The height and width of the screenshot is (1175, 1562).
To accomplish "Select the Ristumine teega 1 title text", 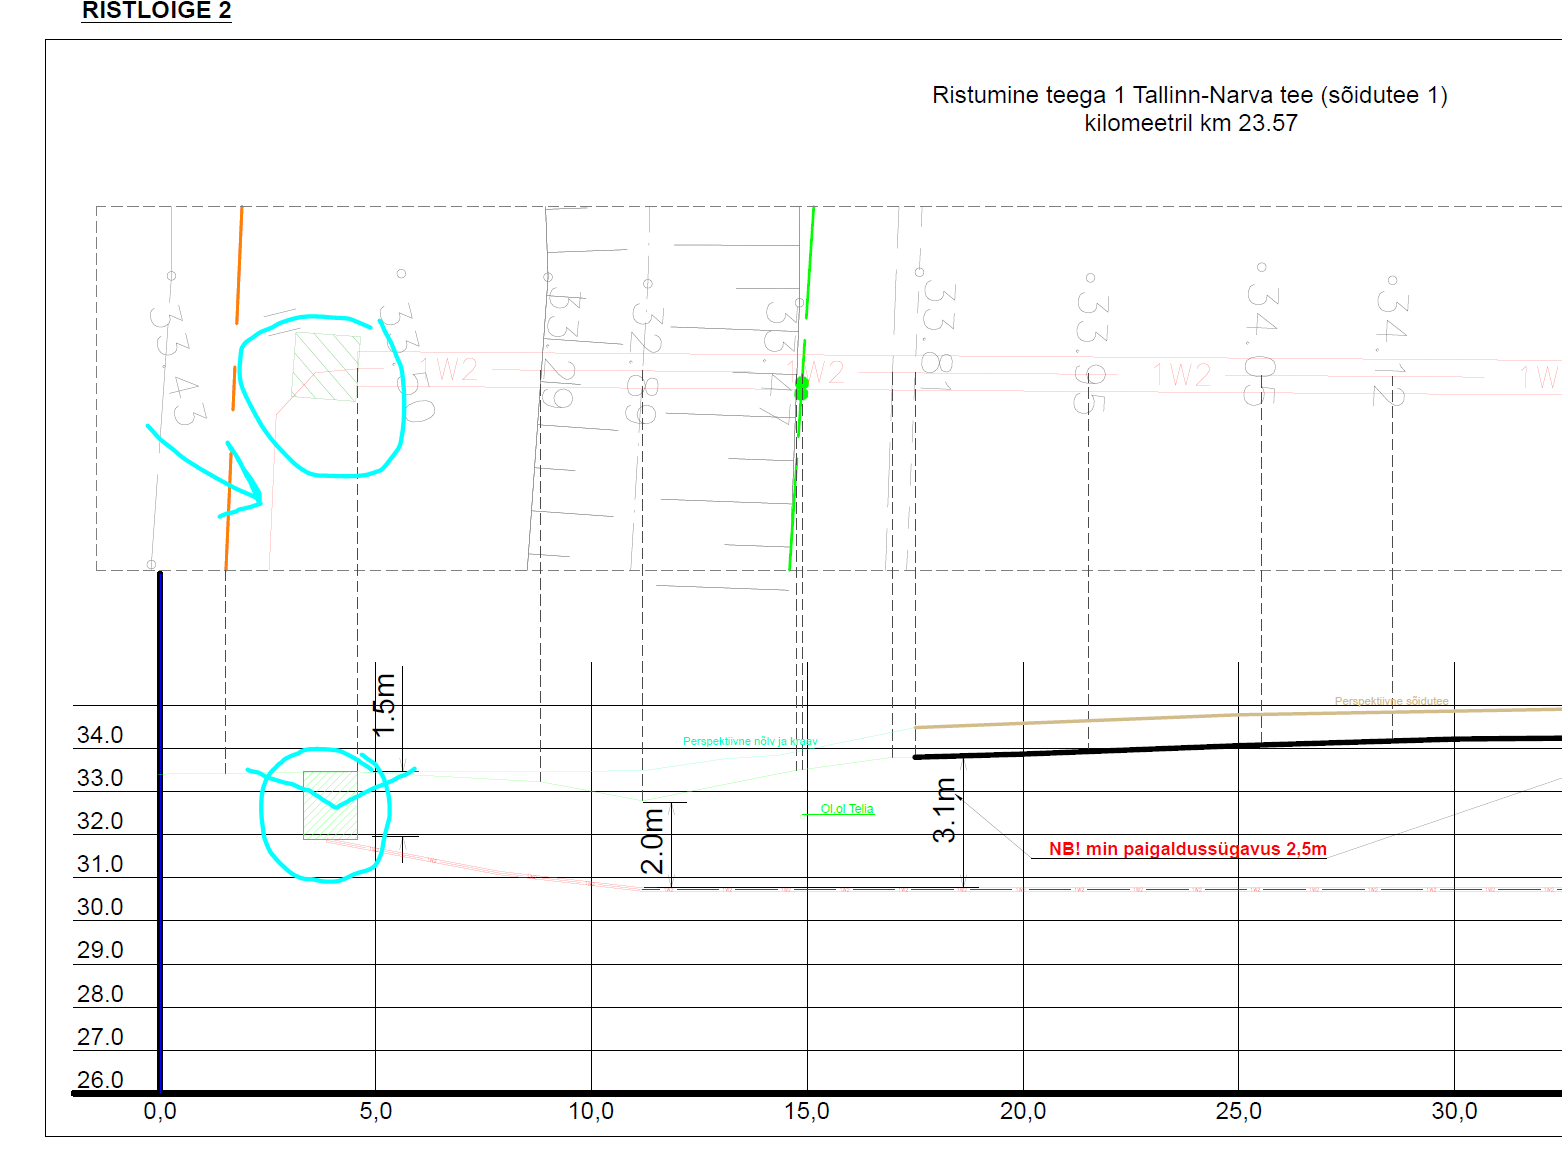I will (1189, 108).
